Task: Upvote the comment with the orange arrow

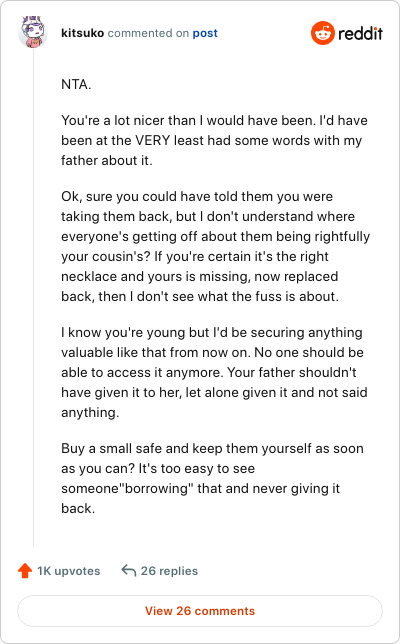Action: point(25,570)
